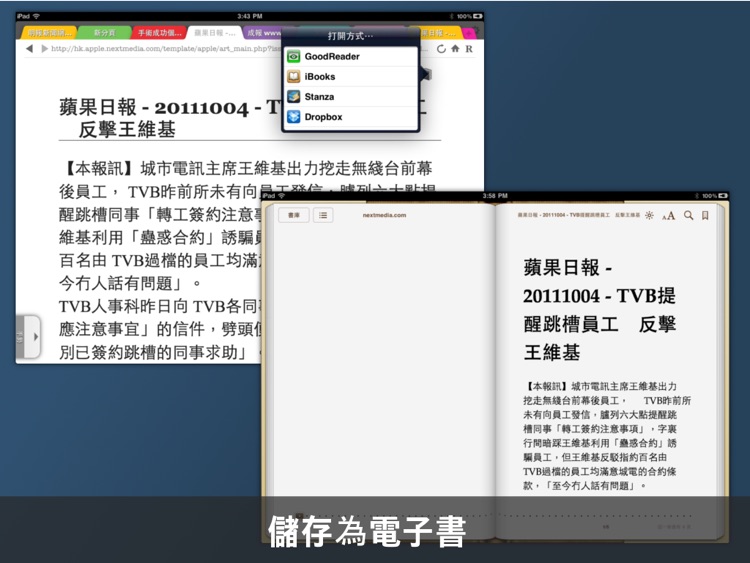
Task: Click the article heading 蘋果日報 - 20111004 in browser
Action: tap(154, 107)
